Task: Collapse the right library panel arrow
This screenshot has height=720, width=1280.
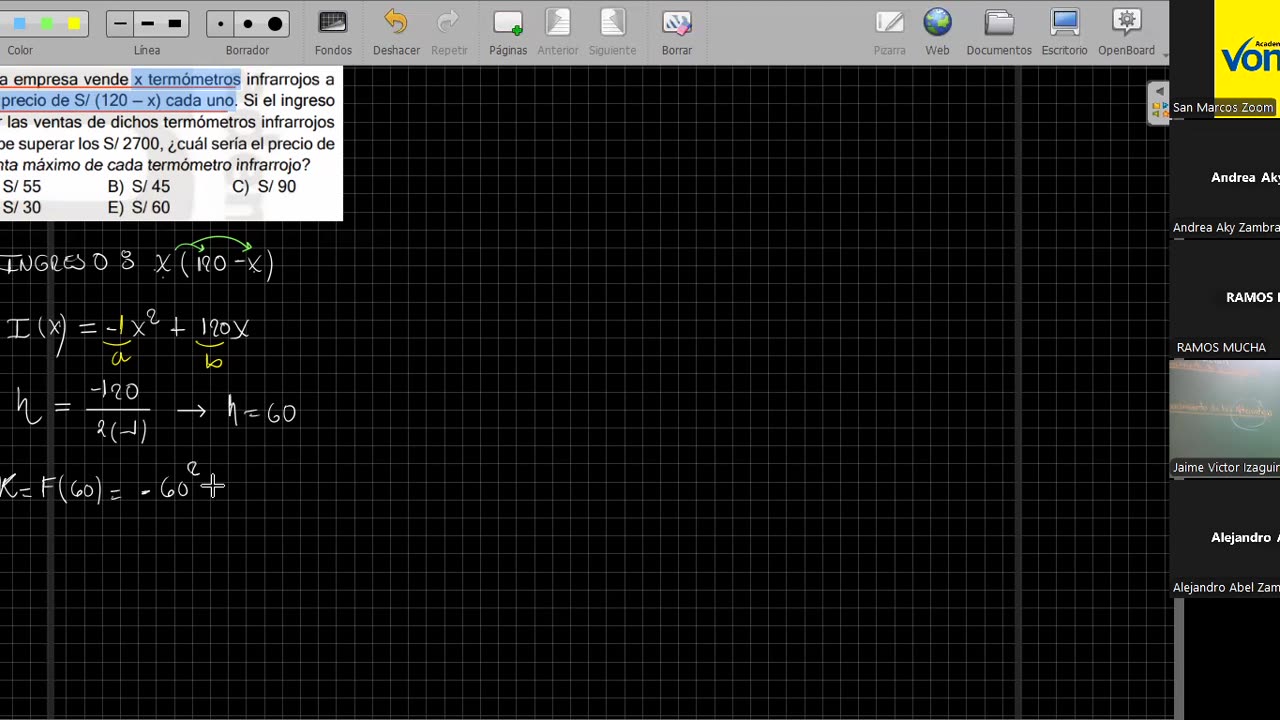Action: [x=1159, y=91]
